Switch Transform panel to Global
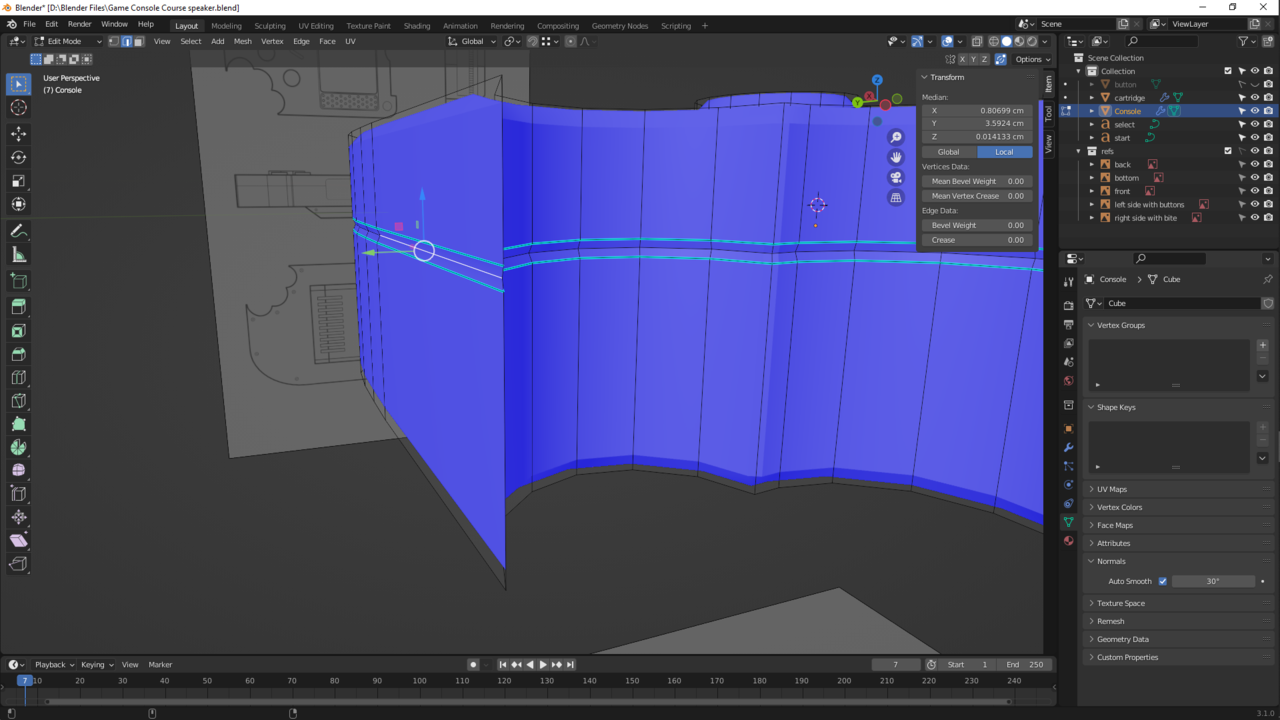 click(x=947, y=151)
